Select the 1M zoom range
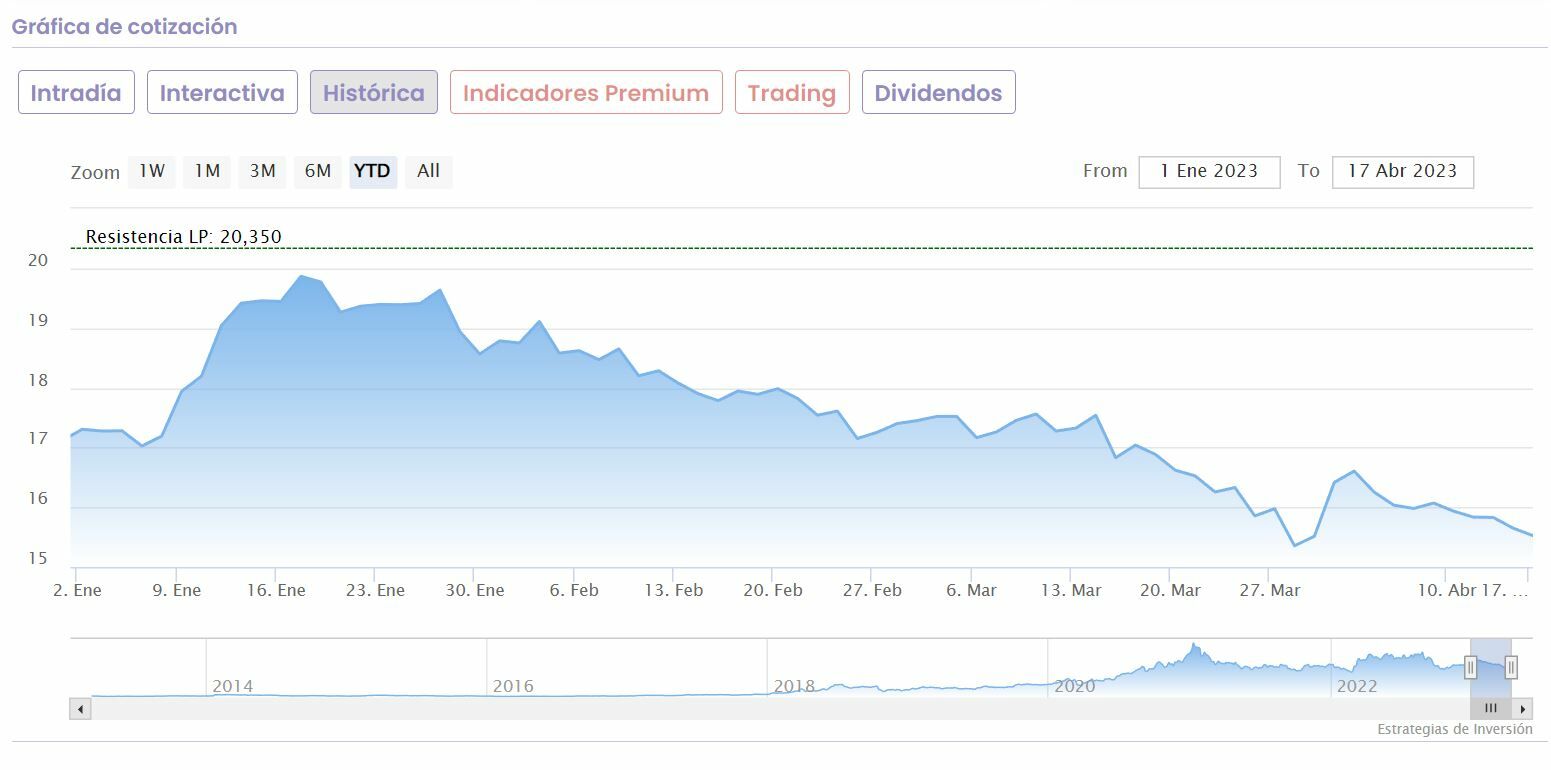The height and width of the screenshot is (770, 1551). click(207, 172)
